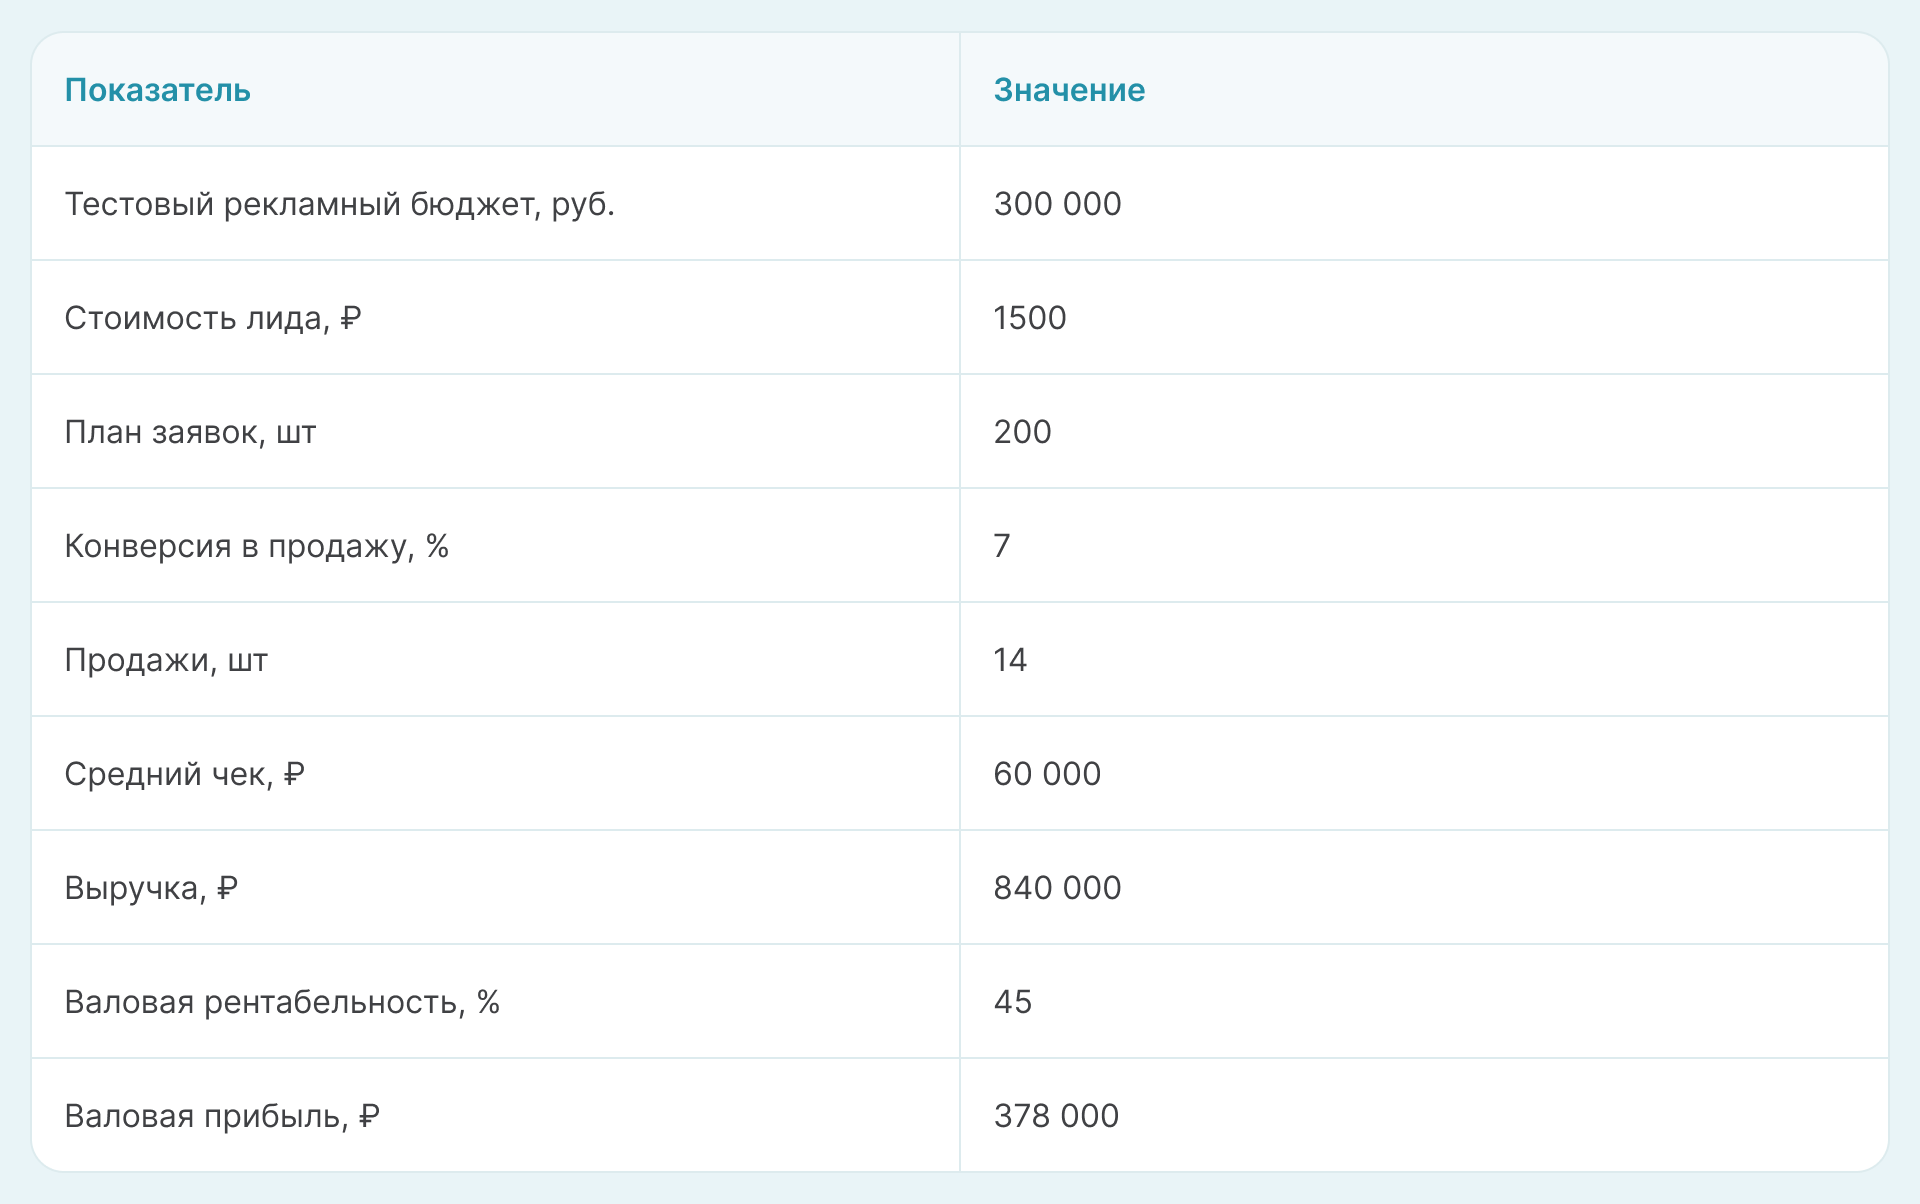Select 'Тестовый рекламный бюджет, руб.' row label
This screenshot has height=1204, width=1920.
[x=340, y=204]
